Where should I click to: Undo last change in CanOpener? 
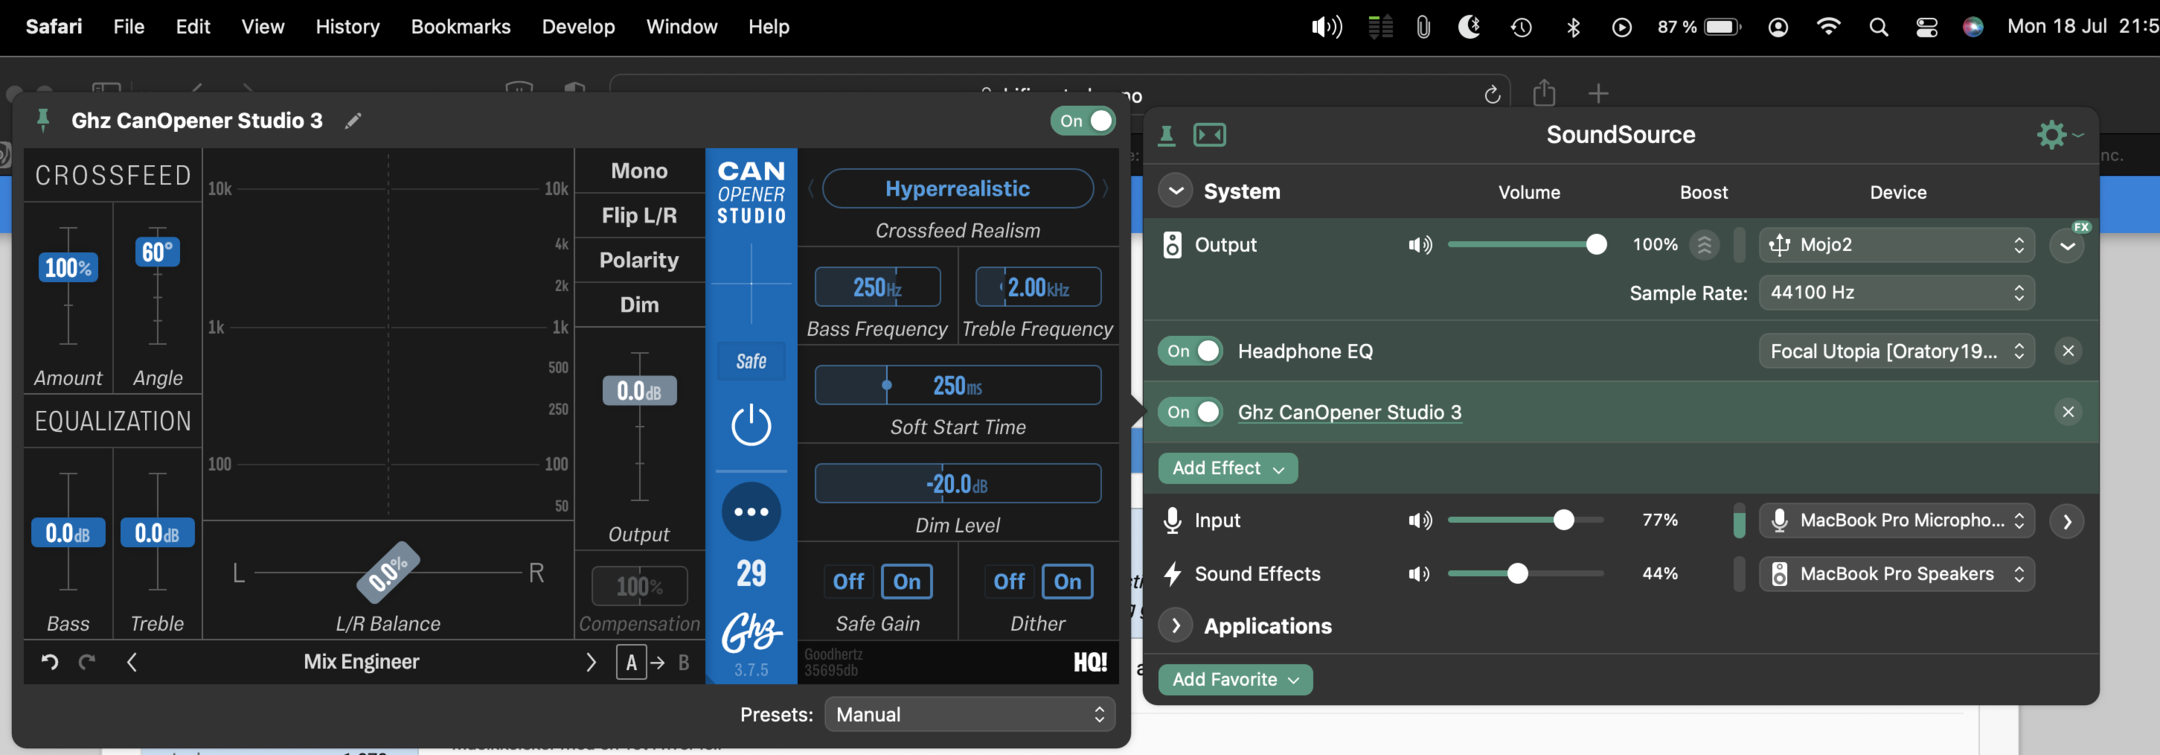(x=49, y=662)
